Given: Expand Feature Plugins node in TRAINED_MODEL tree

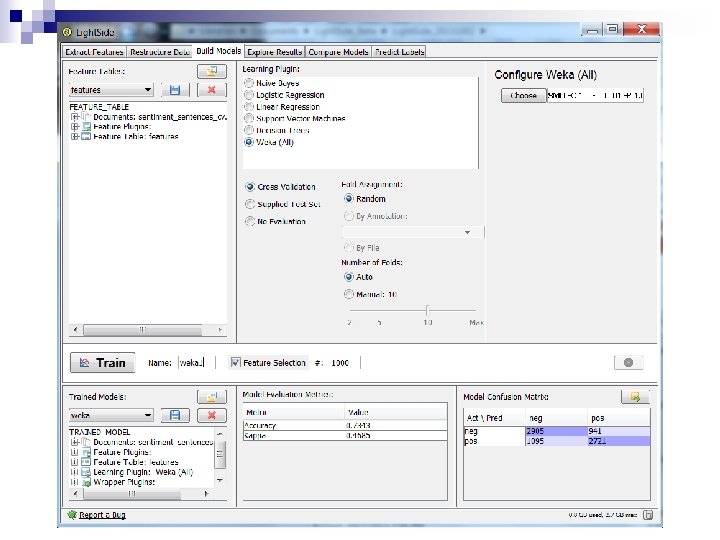Looking at the screenshot, I should click(75, 452).
